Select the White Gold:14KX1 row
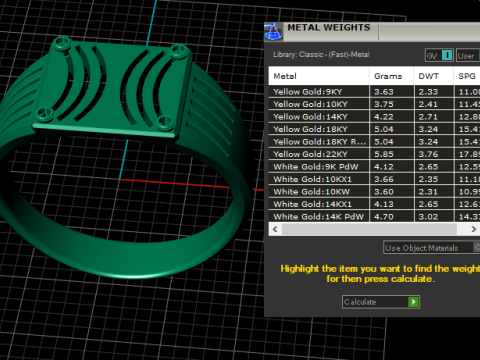Viewport: 480px width, 360px height. (374, 204)
